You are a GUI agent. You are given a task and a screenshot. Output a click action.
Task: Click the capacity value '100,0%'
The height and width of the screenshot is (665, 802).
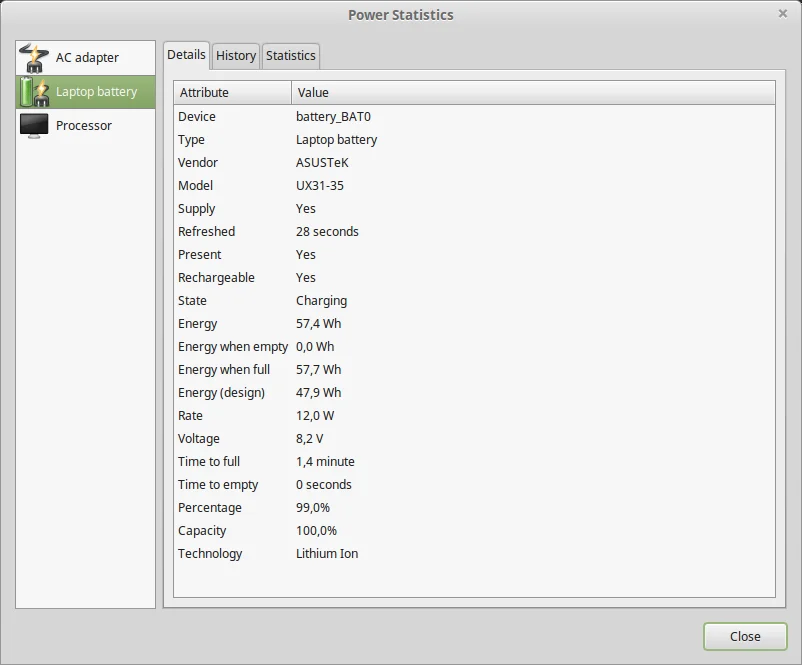[316, 531]
